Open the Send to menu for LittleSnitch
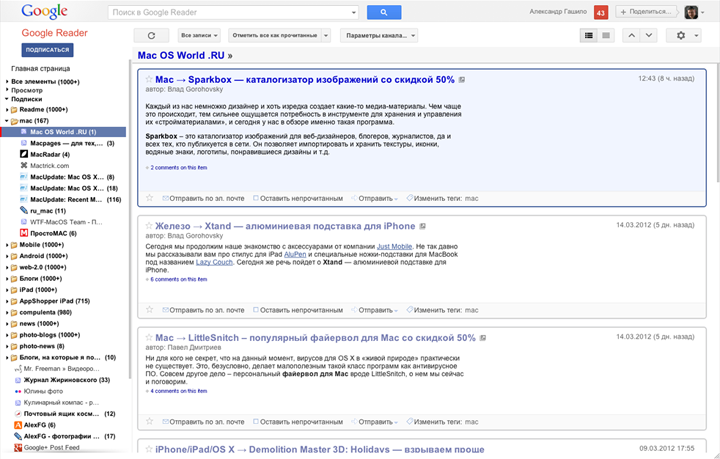 pyautogui.click(x=375, y=422)
